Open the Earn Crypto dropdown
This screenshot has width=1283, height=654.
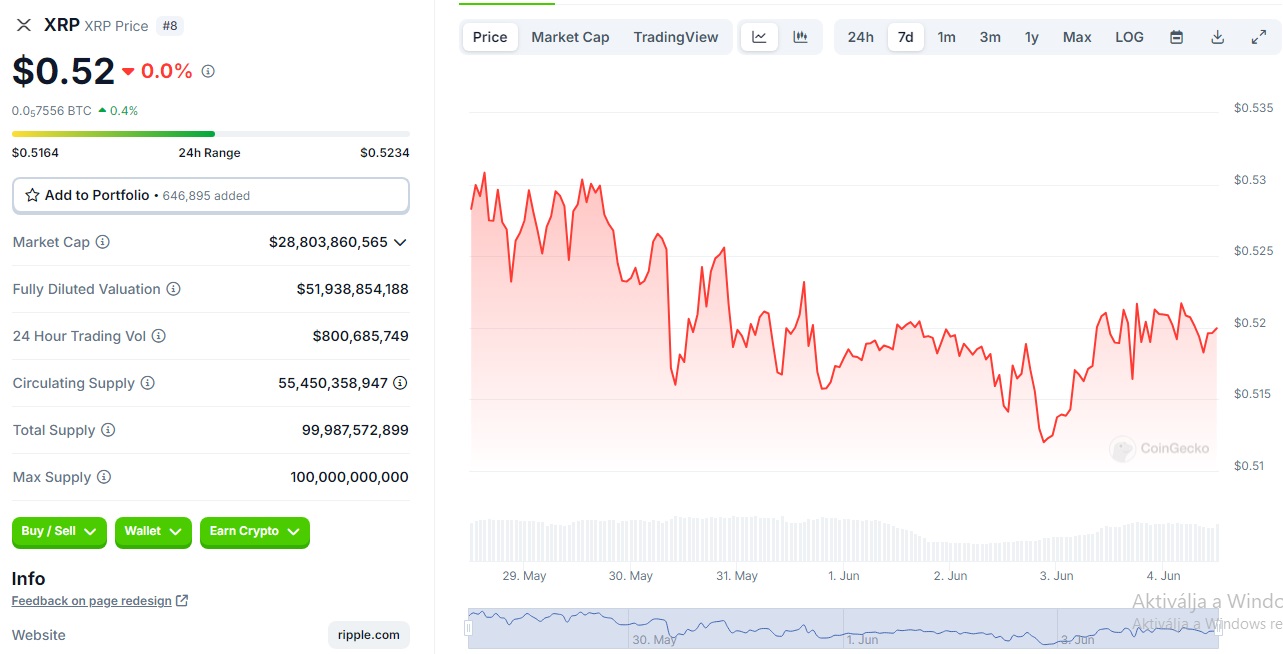pyautogui.click(x=255, y=532)
